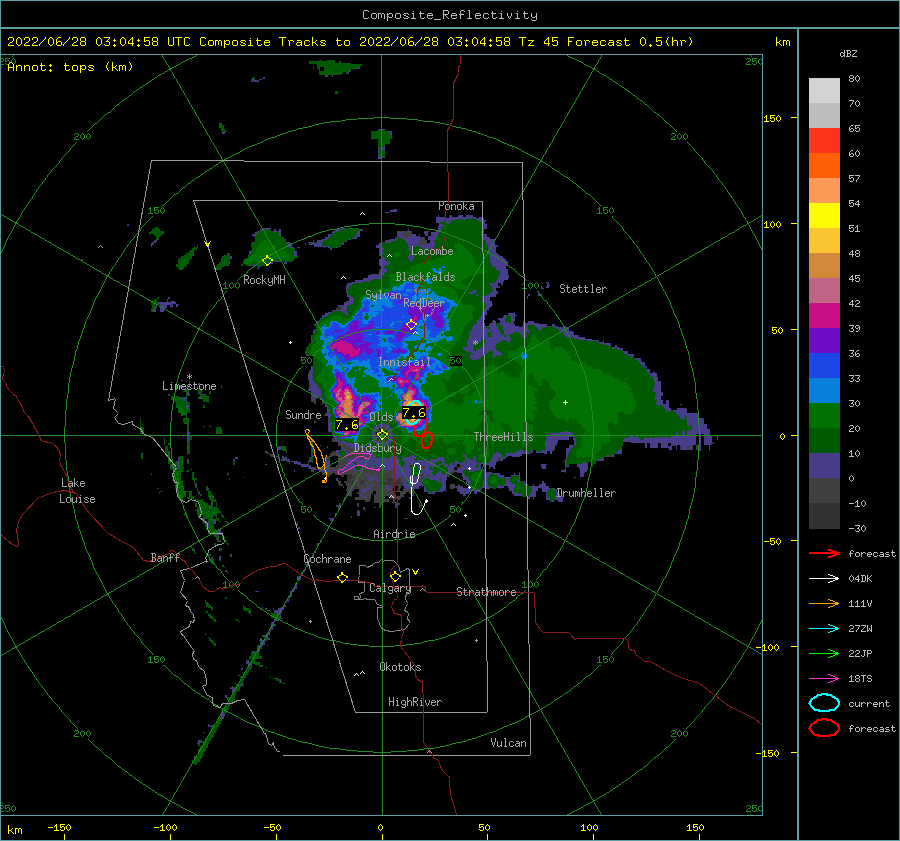Click the yellow diamond marker below Cochrane
The width and height of the screenshot is (900, 841).
coord(343,577)
